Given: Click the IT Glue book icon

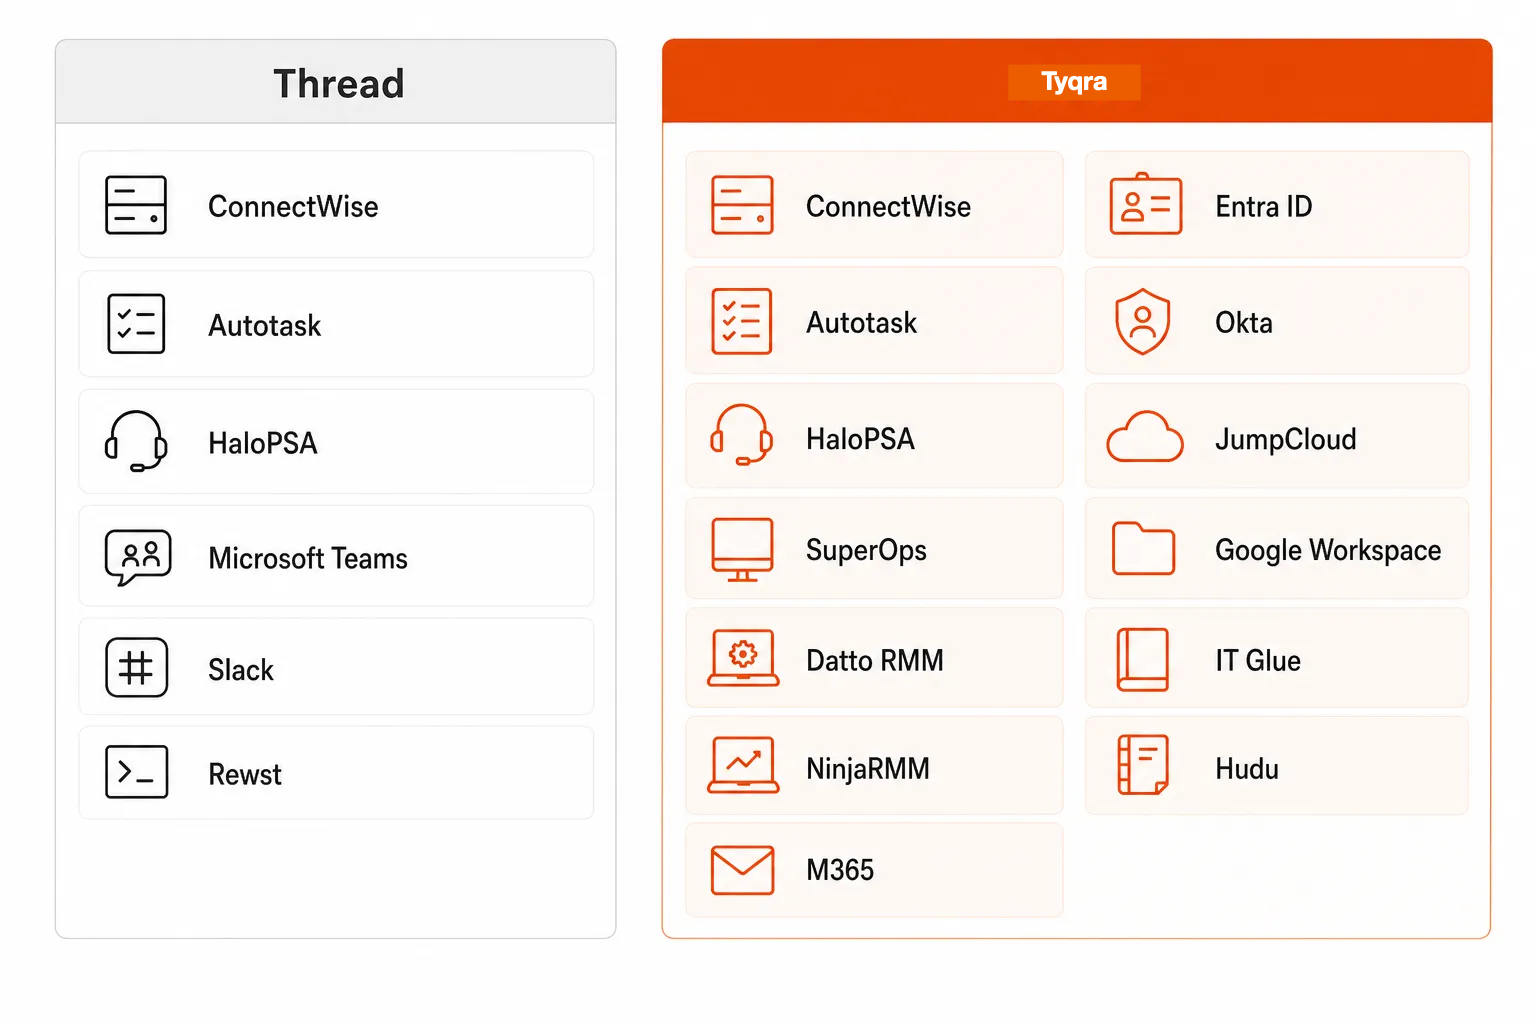Looking at the screenshot, I should (1143, 659).
